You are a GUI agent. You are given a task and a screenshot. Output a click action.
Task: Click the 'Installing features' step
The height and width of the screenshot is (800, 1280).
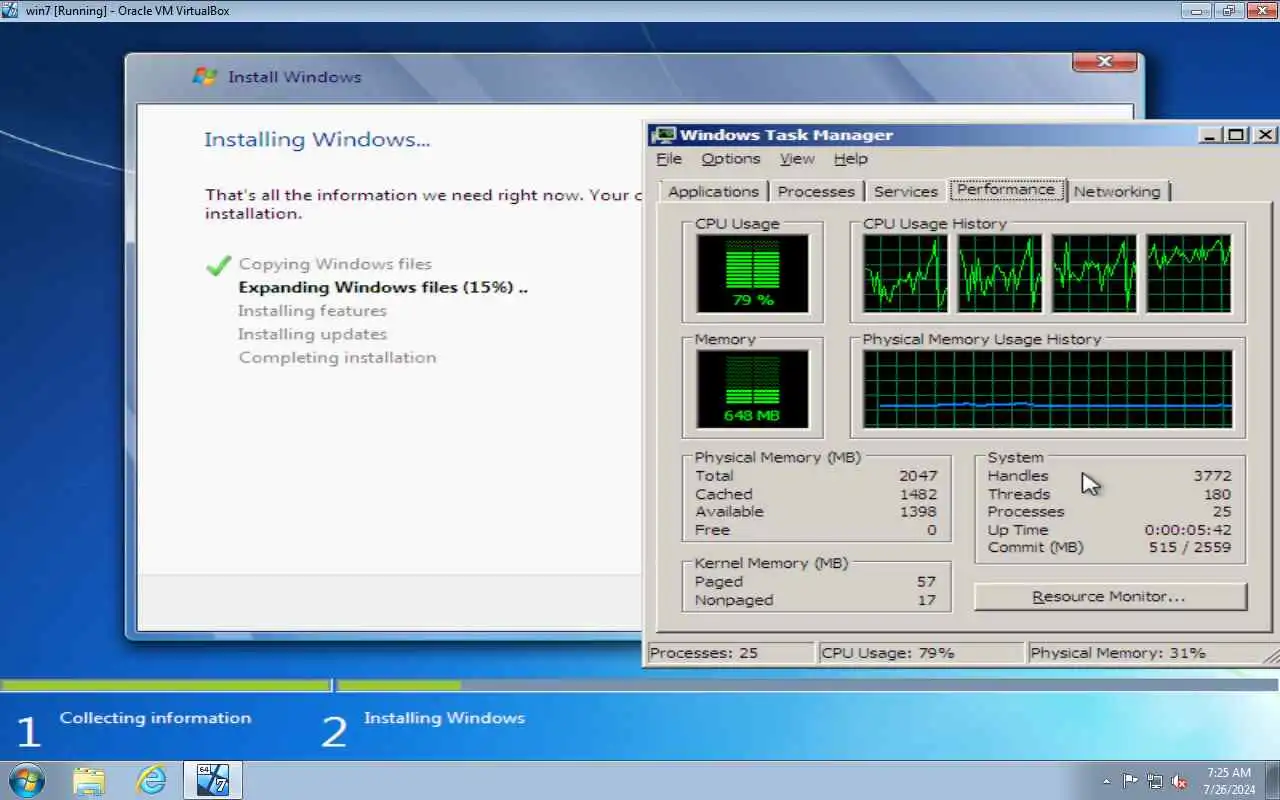pyautogui.click(x=312, y=311)
